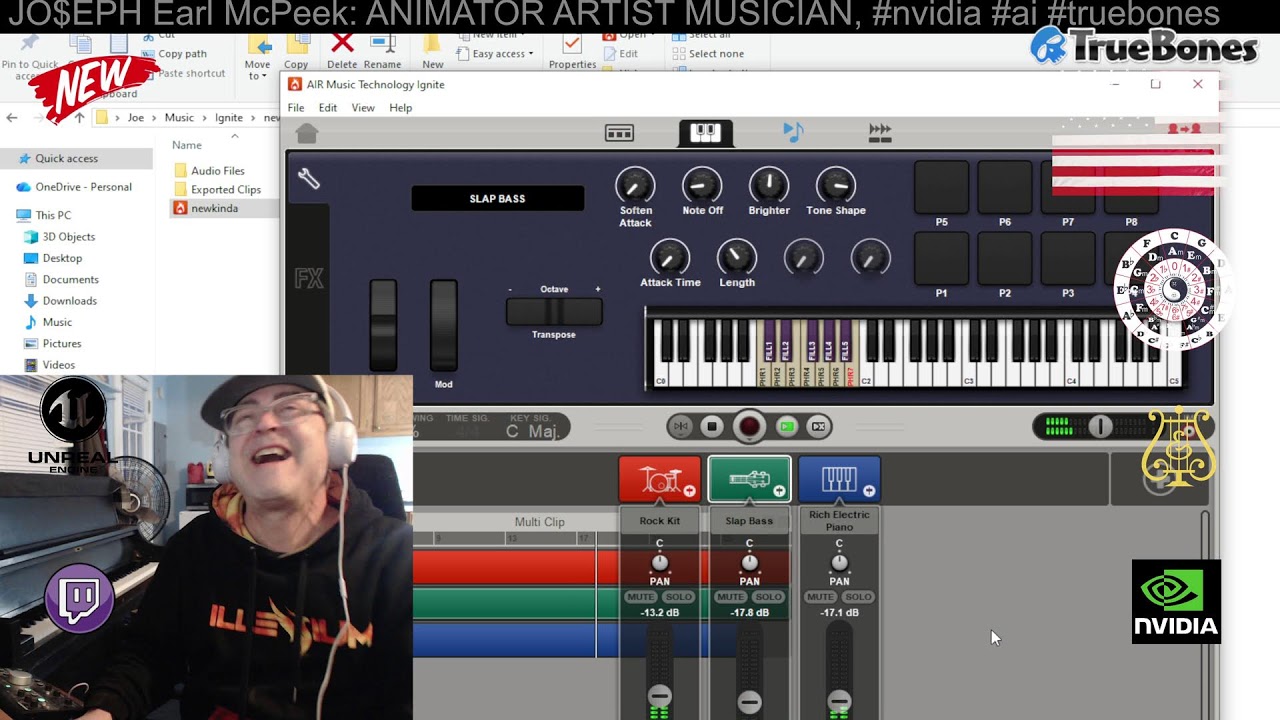Click the red Record button

[749, 427]
